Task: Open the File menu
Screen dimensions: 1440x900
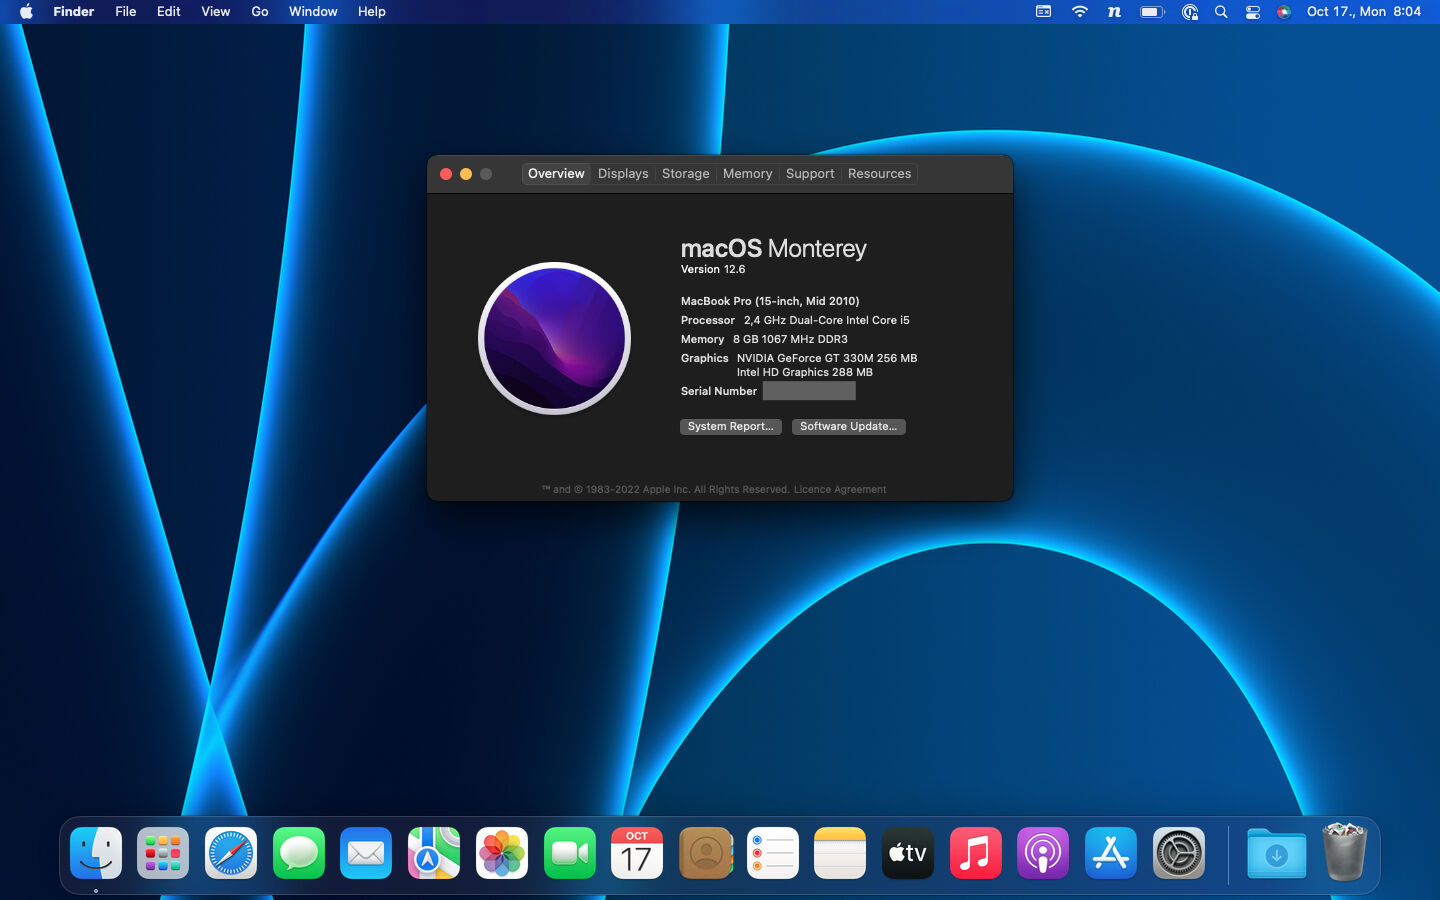Action: 125,12
